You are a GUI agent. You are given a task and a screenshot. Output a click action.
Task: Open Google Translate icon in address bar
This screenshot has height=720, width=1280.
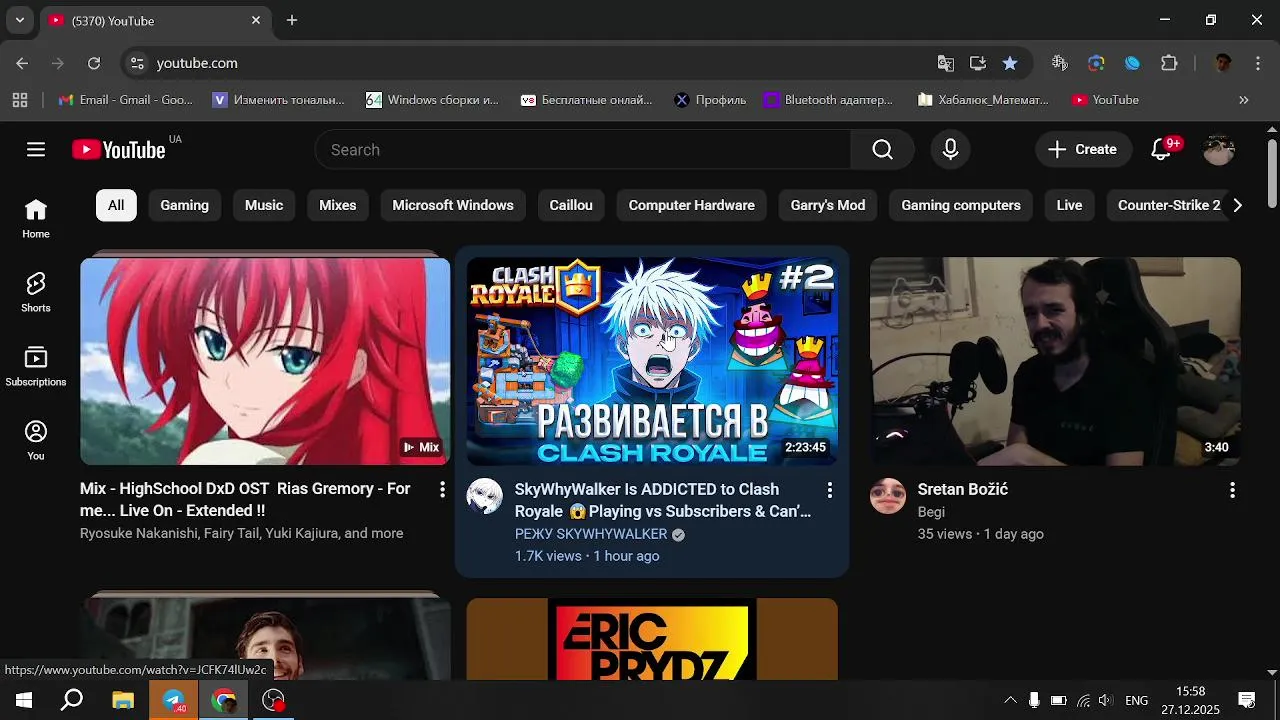tap(946, 63)
